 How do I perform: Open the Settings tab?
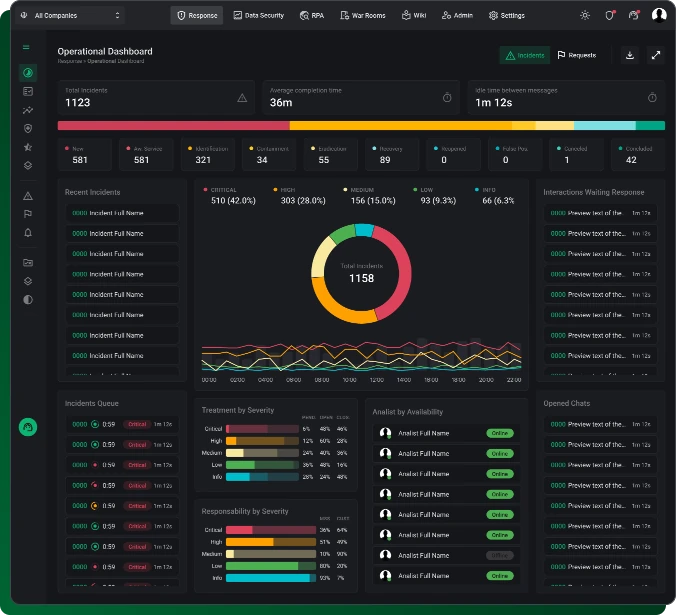coord(507,16)
